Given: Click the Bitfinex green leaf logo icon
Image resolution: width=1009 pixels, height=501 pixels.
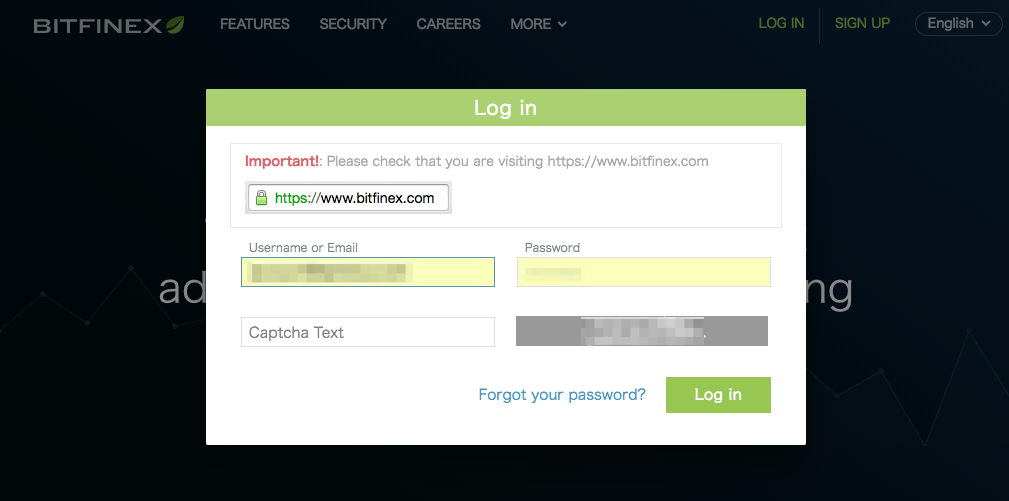Looking at the screenshot, I should point(175,24).
